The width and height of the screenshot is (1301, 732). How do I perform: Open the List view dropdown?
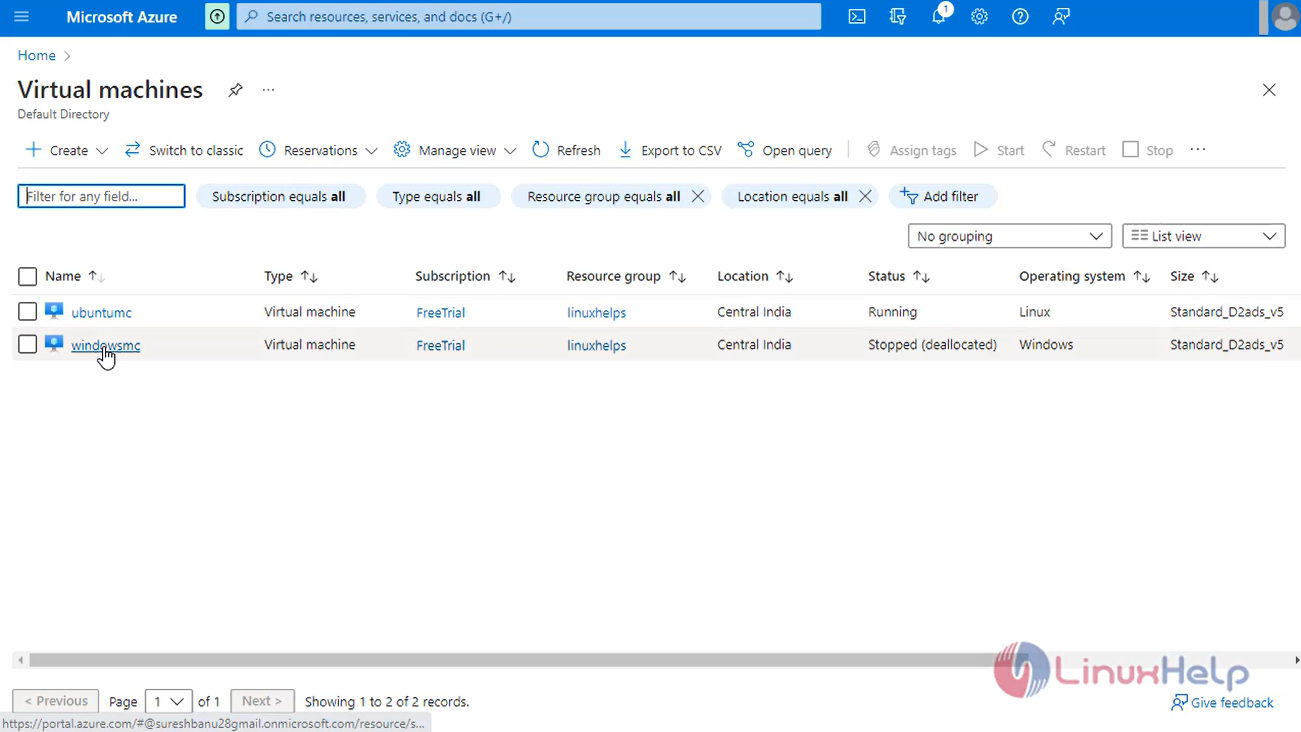coord(1204,236)
